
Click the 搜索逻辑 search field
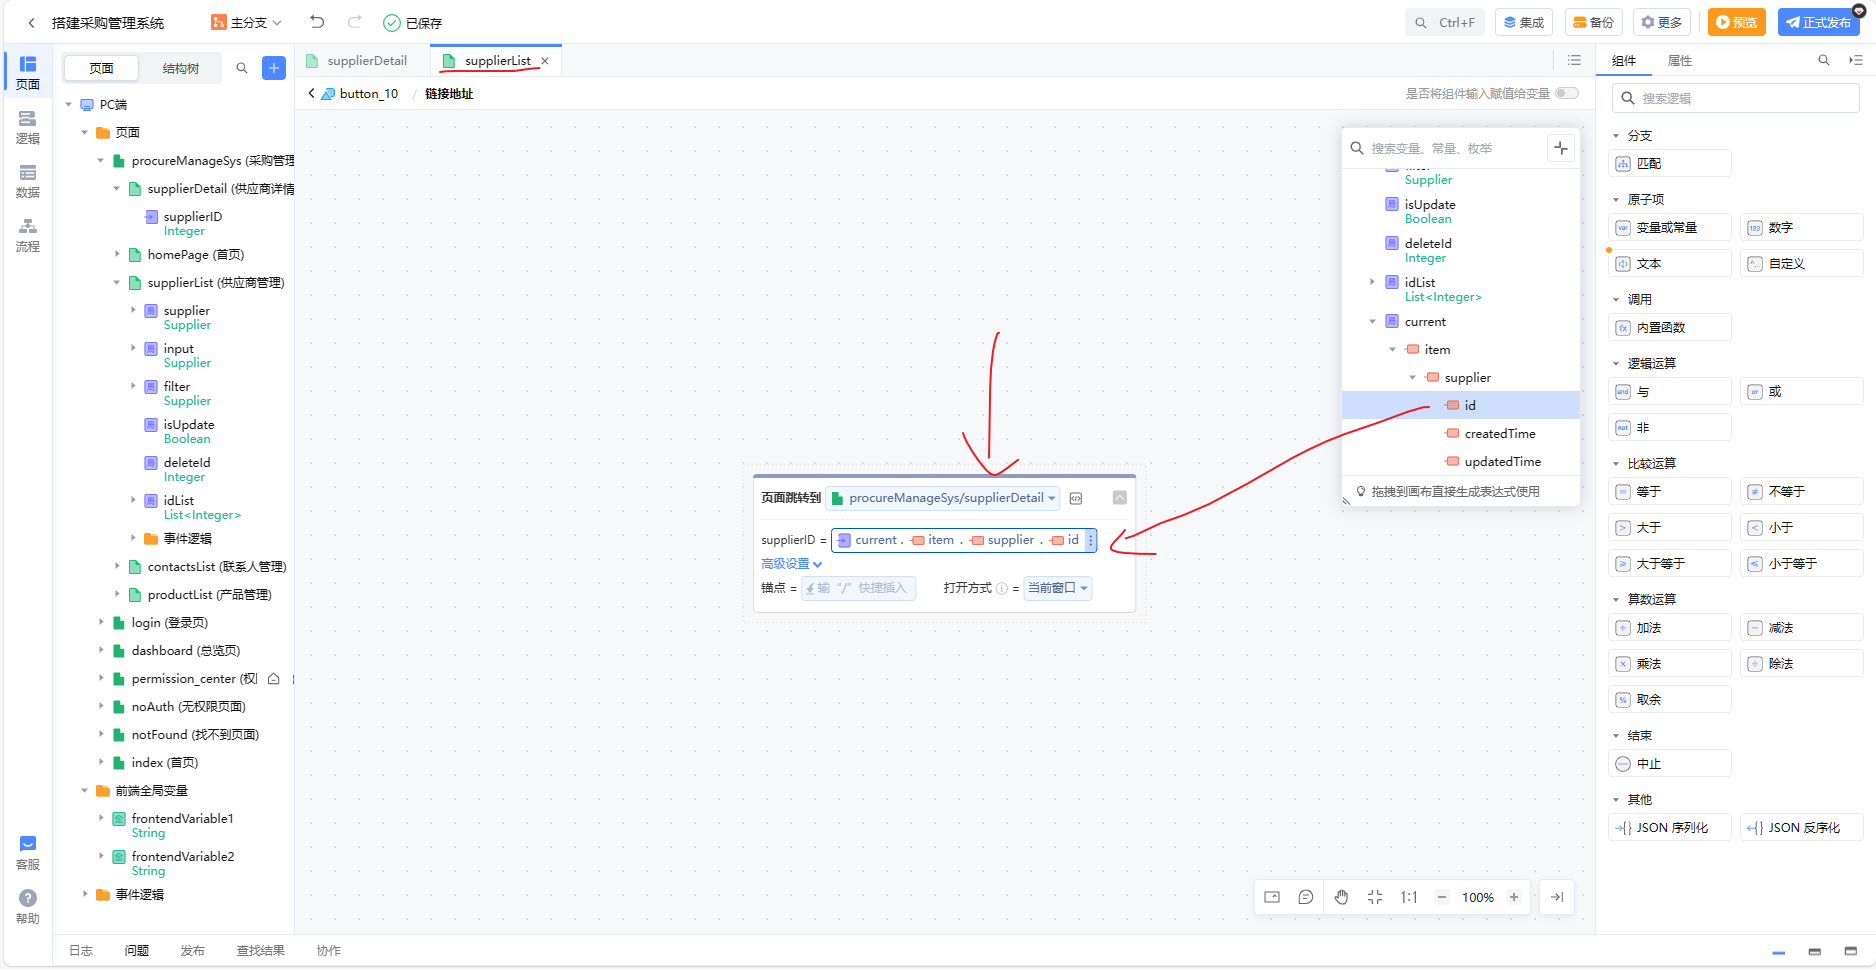(1735, 98)
